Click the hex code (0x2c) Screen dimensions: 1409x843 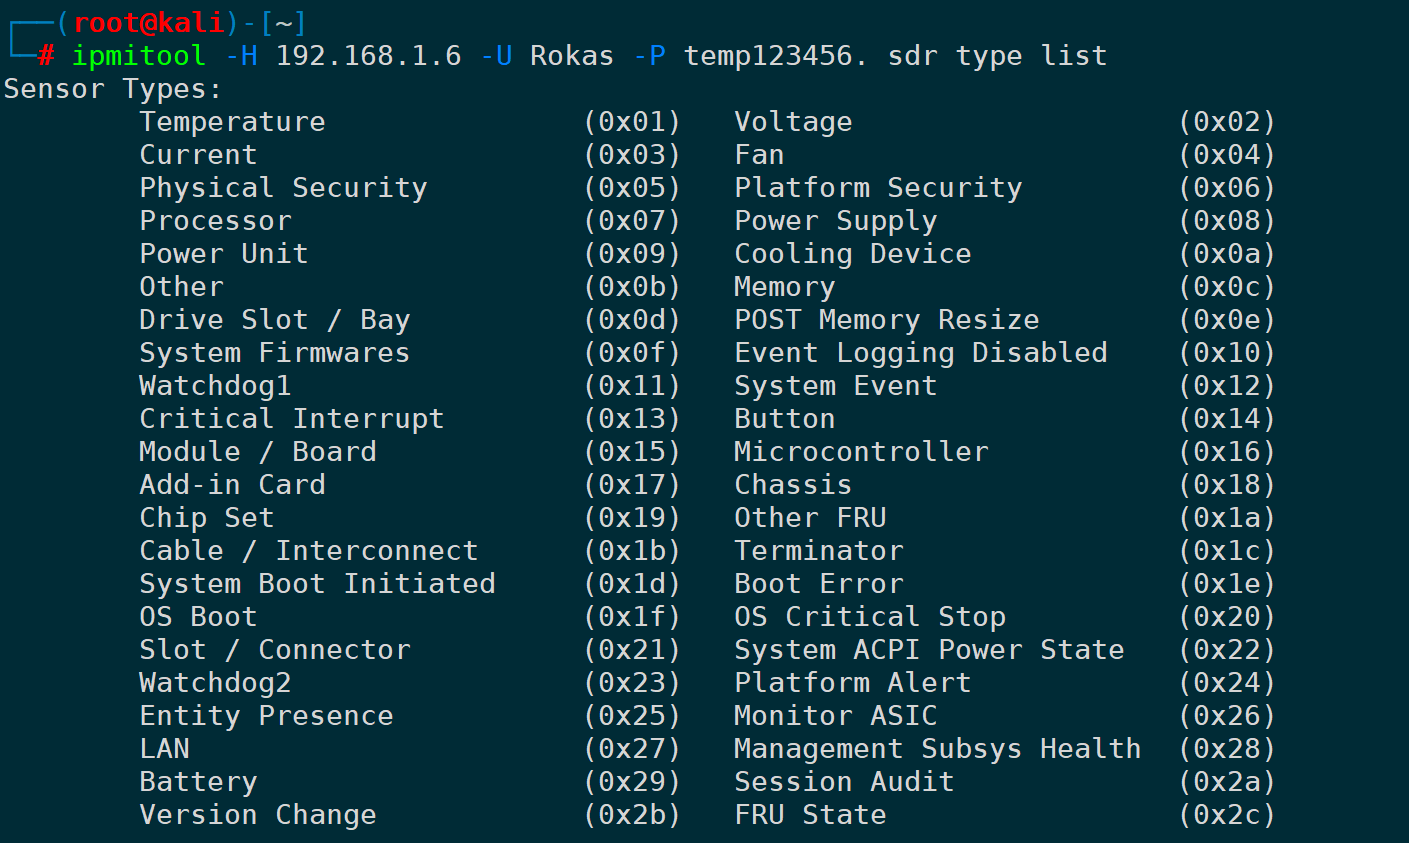click(1227, 815)
